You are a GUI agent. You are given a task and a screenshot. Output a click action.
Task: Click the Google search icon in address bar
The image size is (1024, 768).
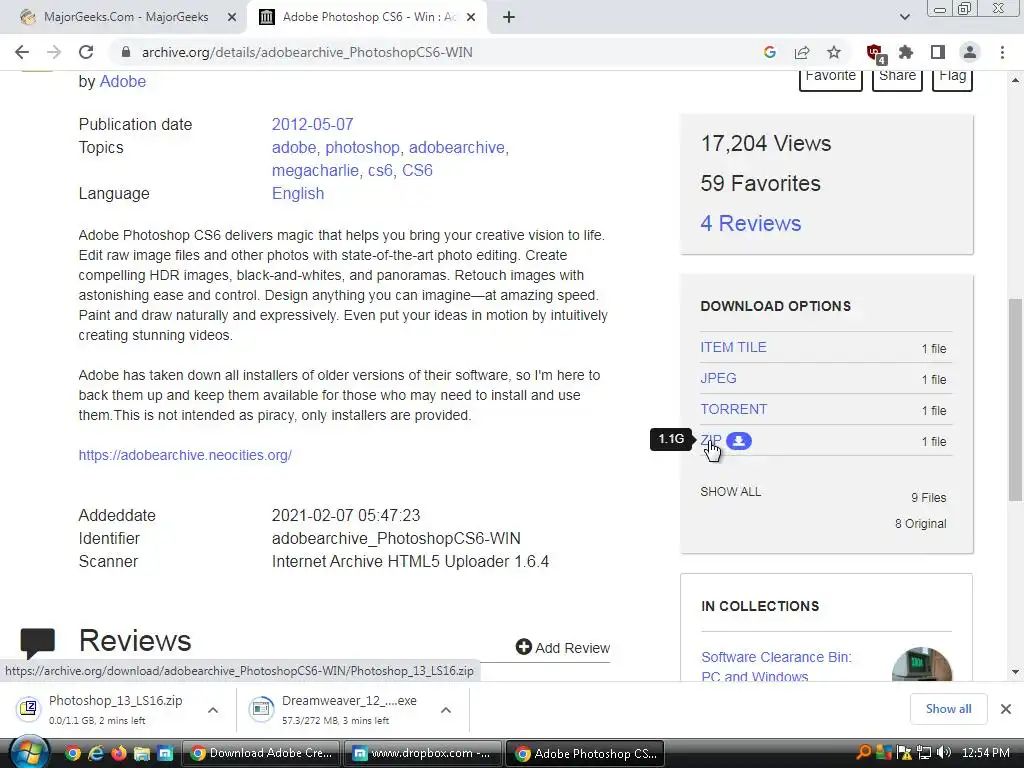coord(770,52)
